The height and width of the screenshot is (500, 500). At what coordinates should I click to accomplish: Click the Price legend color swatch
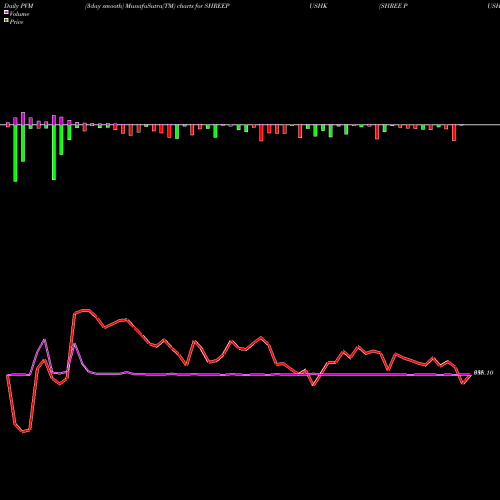(x=6, y=21)
